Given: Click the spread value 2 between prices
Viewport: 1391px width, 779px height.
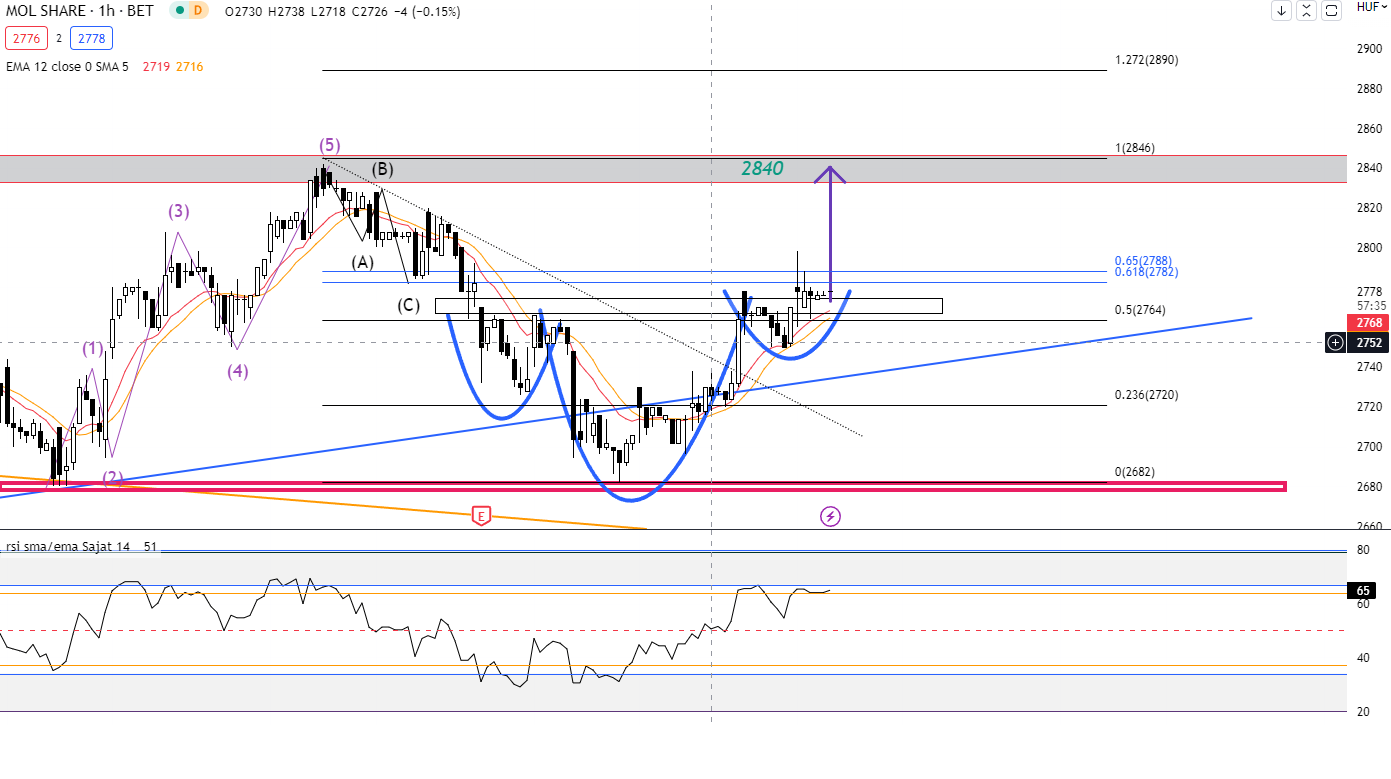Looking at the screenshot, I should 58,39.
